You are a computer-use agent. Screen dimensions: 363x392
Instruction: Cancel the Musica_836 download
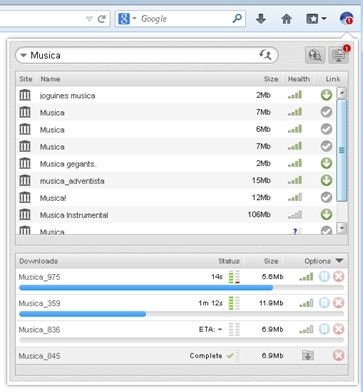click(338, 329)
